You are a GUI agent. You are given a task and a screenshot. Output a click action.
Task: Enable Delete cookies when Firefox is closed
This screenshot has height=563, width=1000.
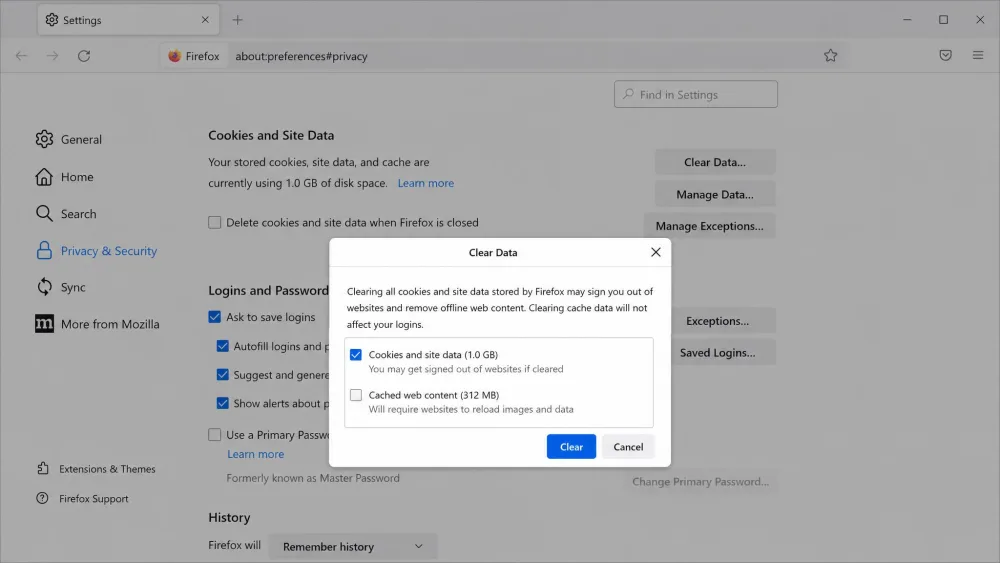(214, 223)
